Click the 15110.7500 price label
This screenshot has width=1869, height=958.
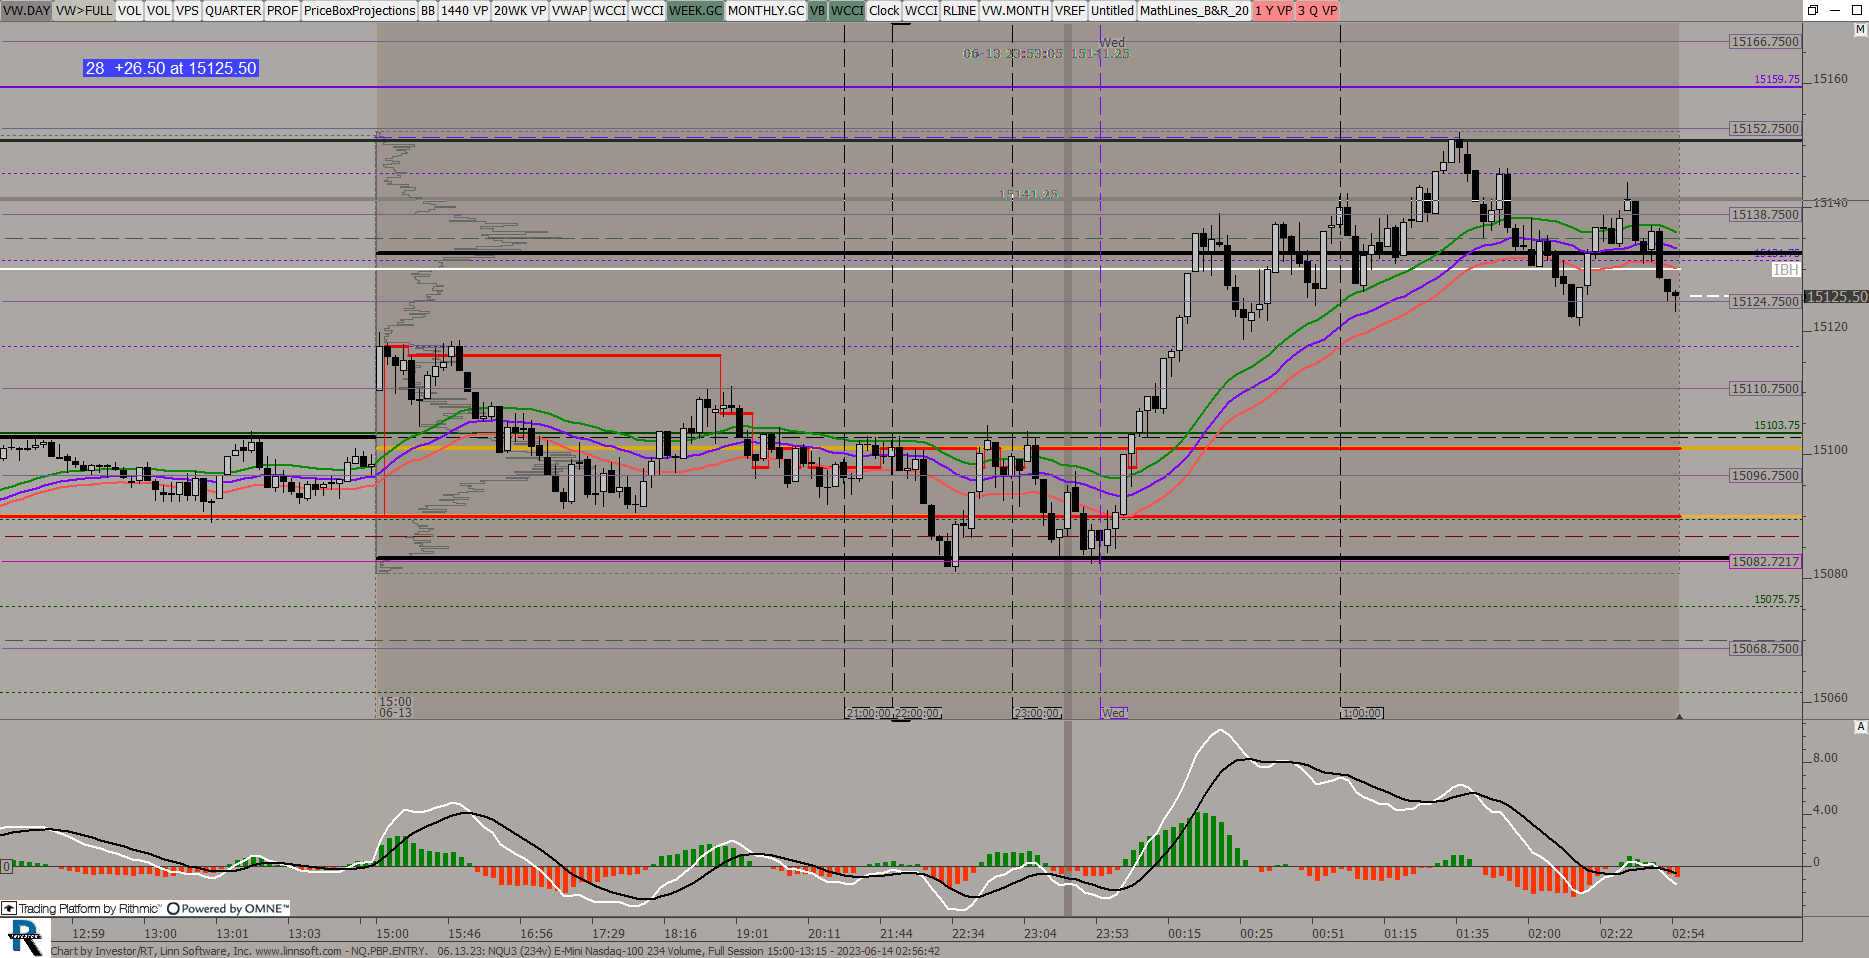click(1765, 388)
